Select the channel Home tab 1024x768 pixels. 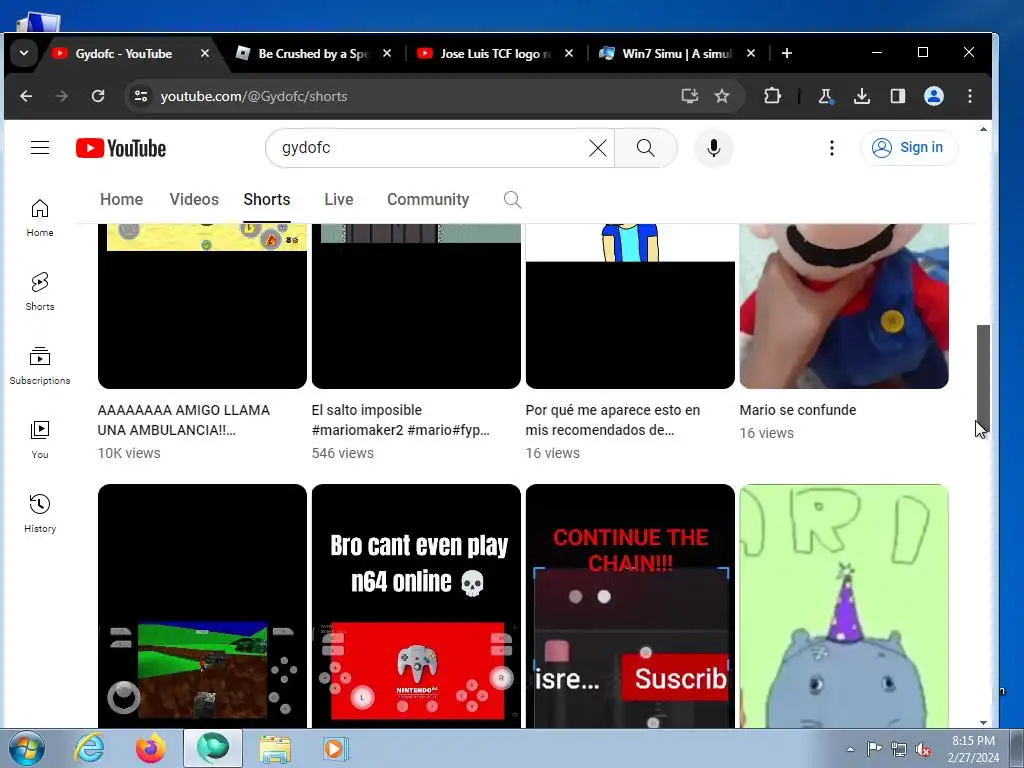point(121,199)
